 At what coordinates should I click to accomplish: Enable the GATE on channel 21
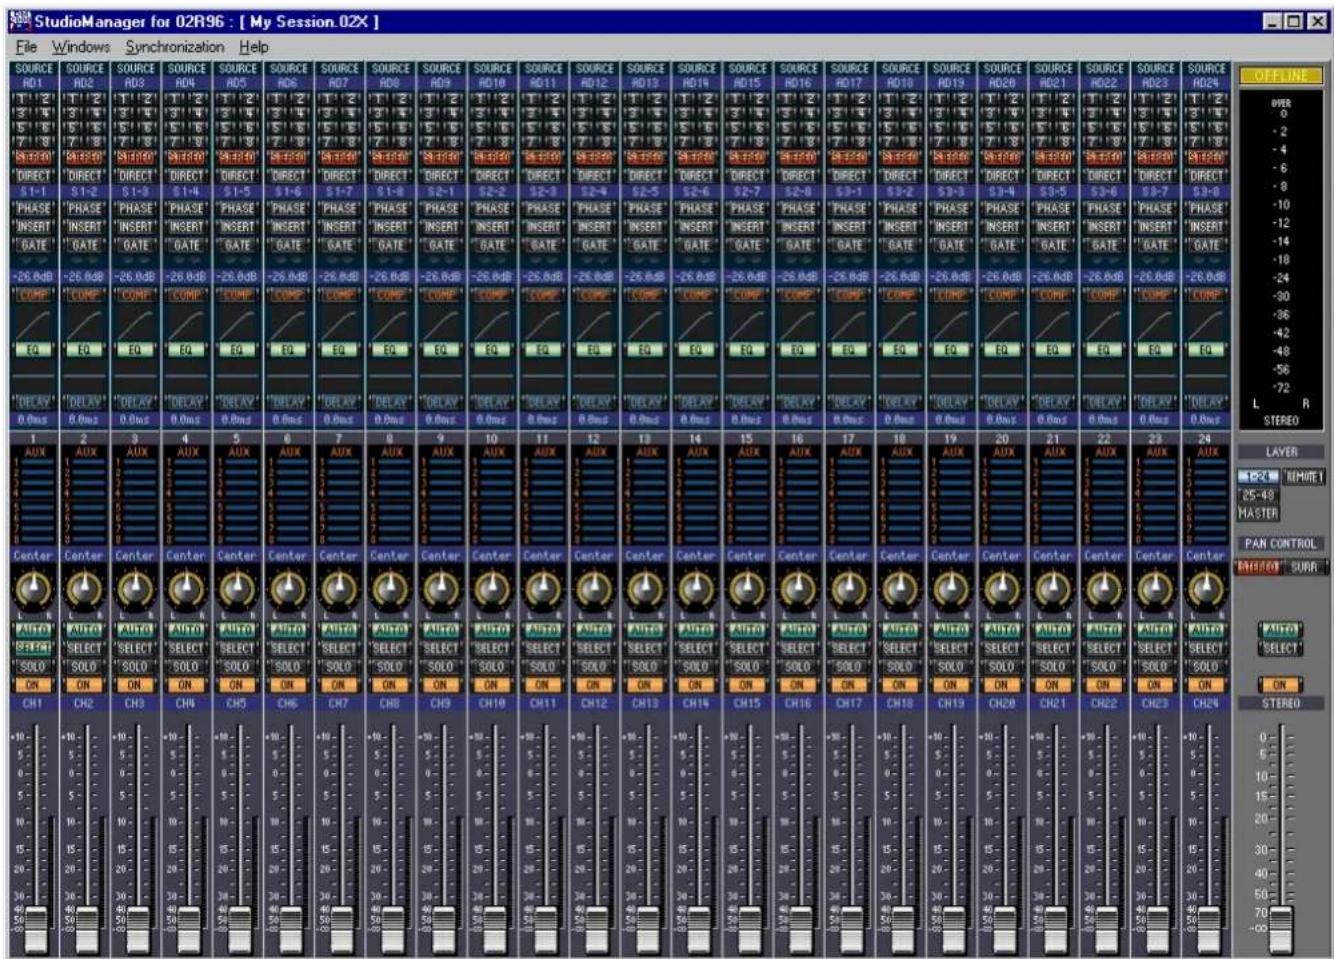tap(1053, 244)
